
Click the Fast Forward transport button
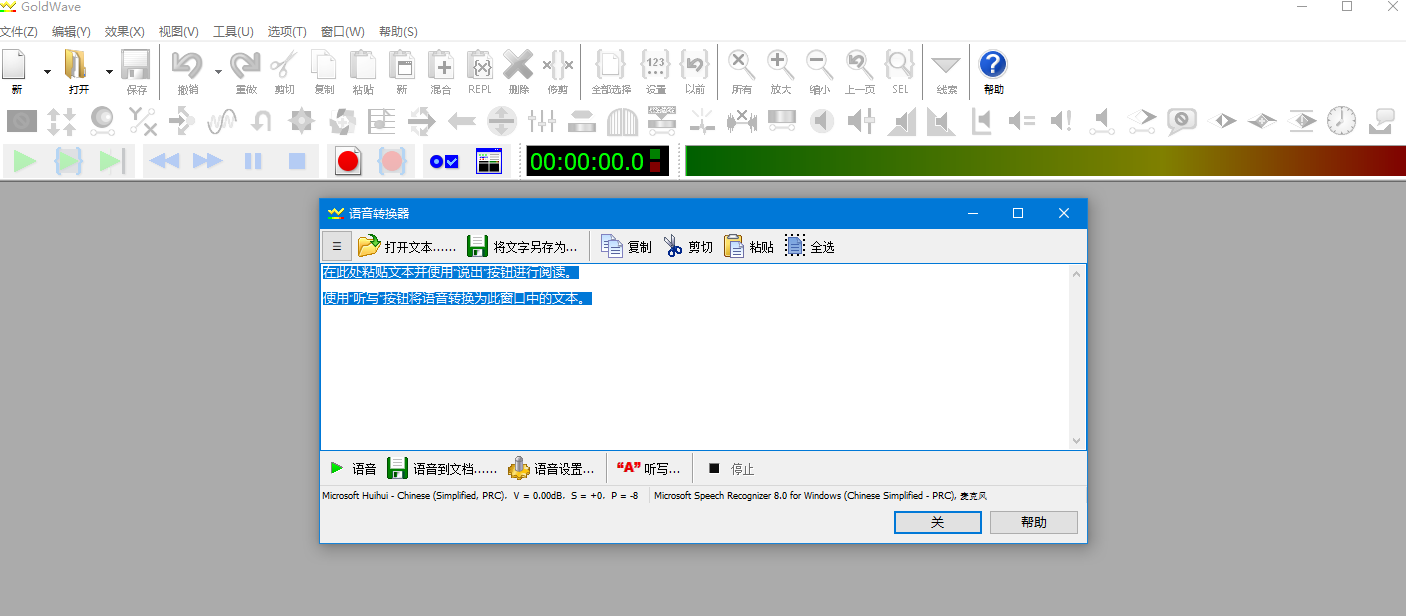208,161
